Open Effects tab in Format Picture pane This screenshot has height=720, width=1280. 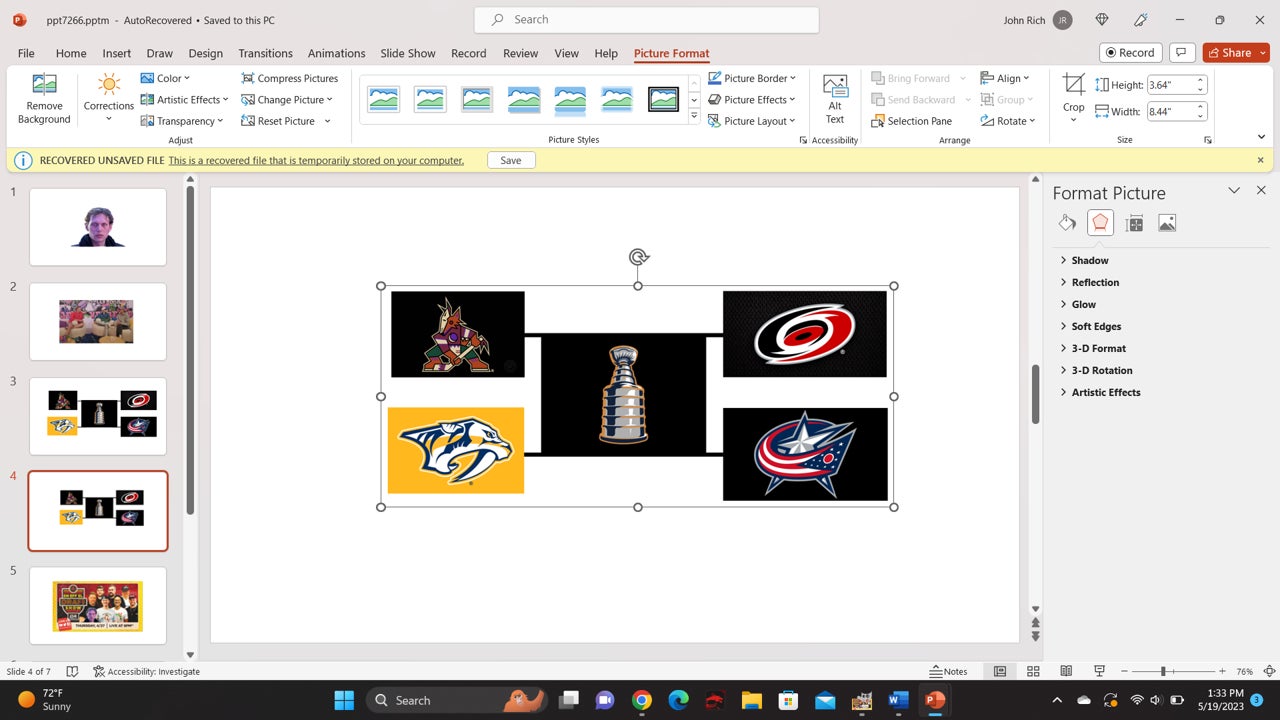tap(1100, 223)
